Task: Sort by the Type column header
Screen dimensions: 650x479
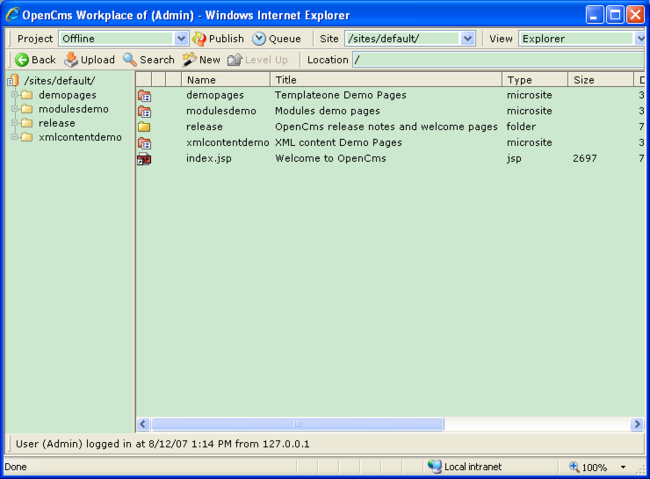Action: [x=535, y=80]
